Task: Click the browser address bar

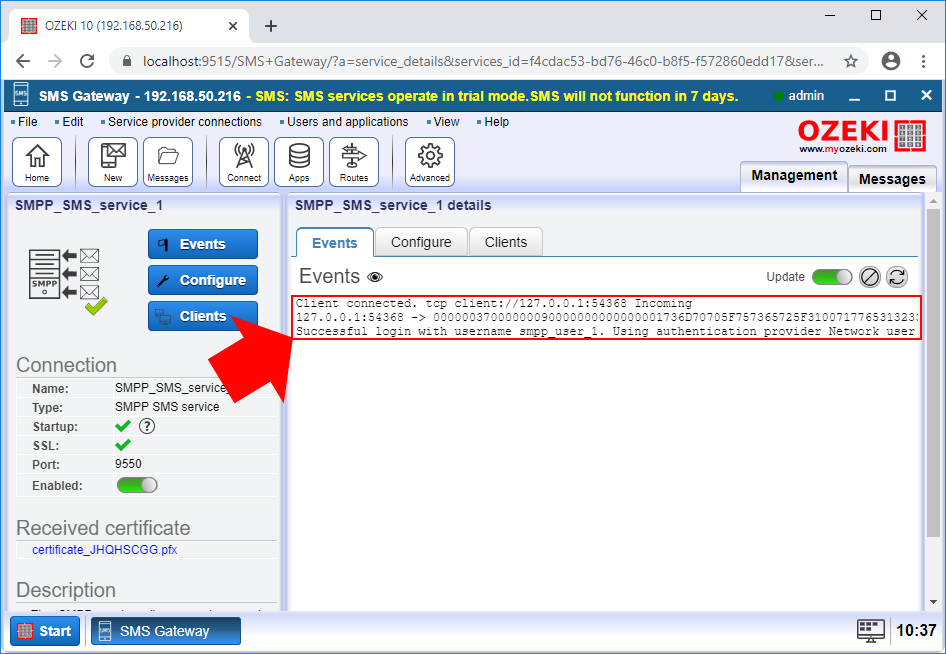Action: pos(483,61)
